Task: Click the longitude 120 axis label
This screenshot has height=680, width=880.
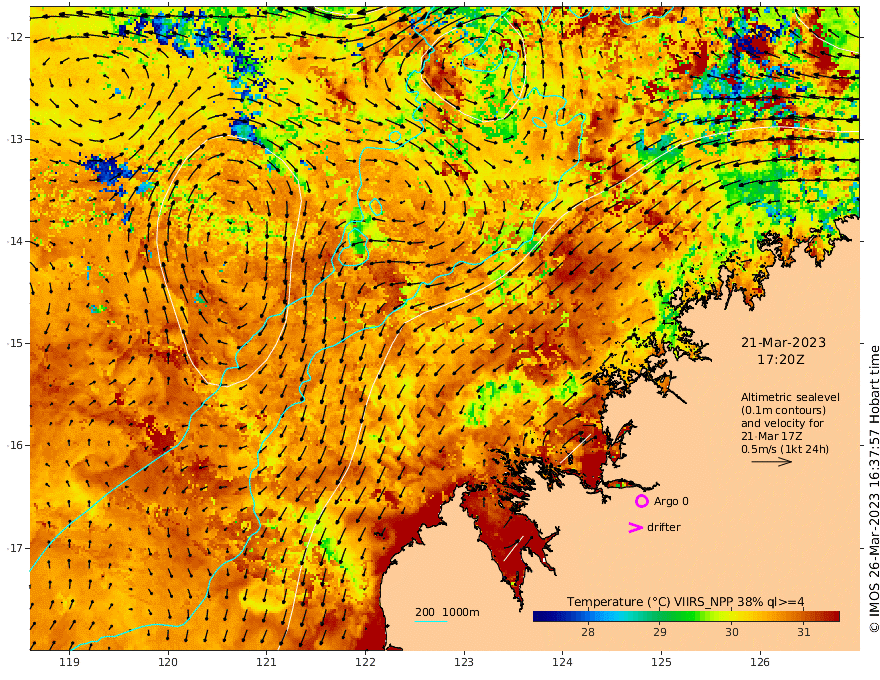Action: 168,662
